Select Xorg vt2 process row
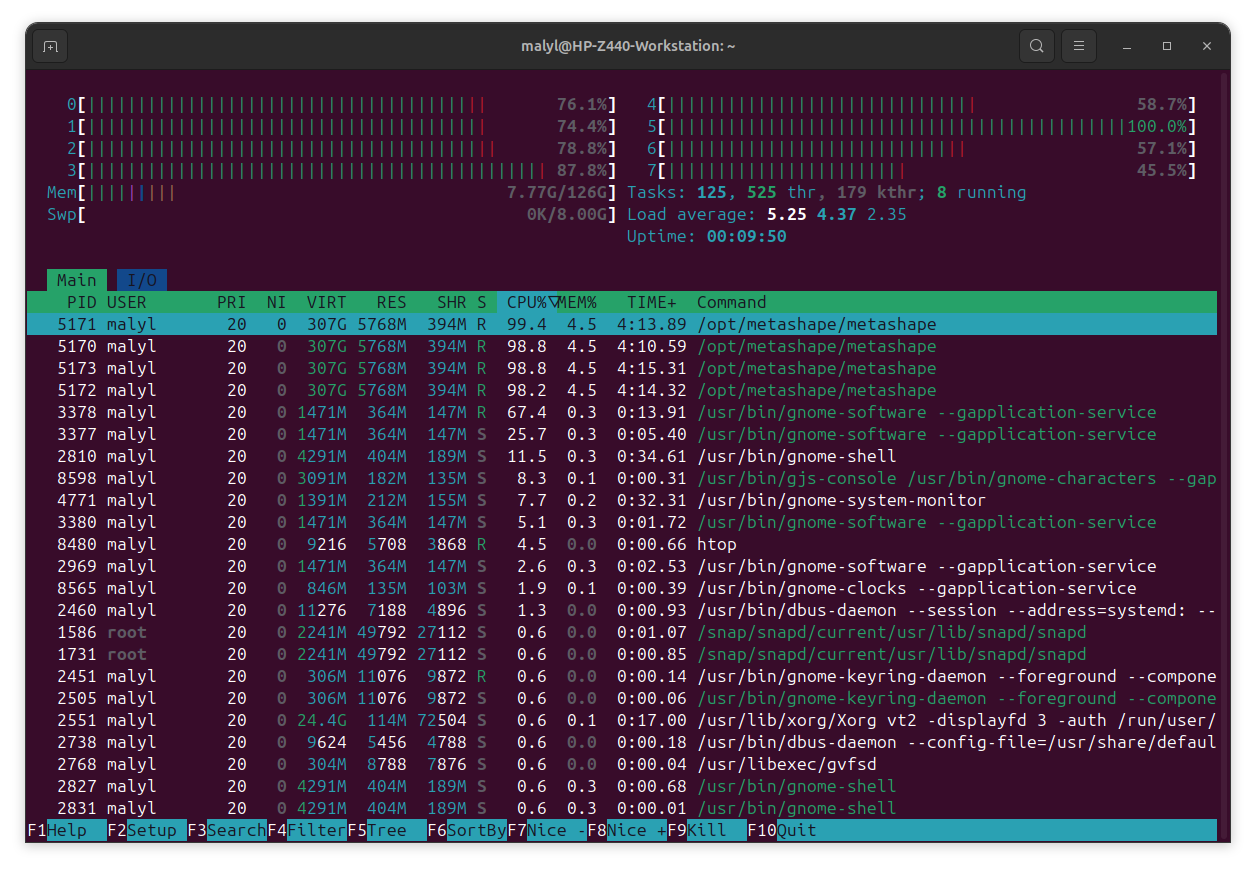Image resolution: width=1256 pixels, height=871 pixels. pyautogui.click(x=622, y=720)
